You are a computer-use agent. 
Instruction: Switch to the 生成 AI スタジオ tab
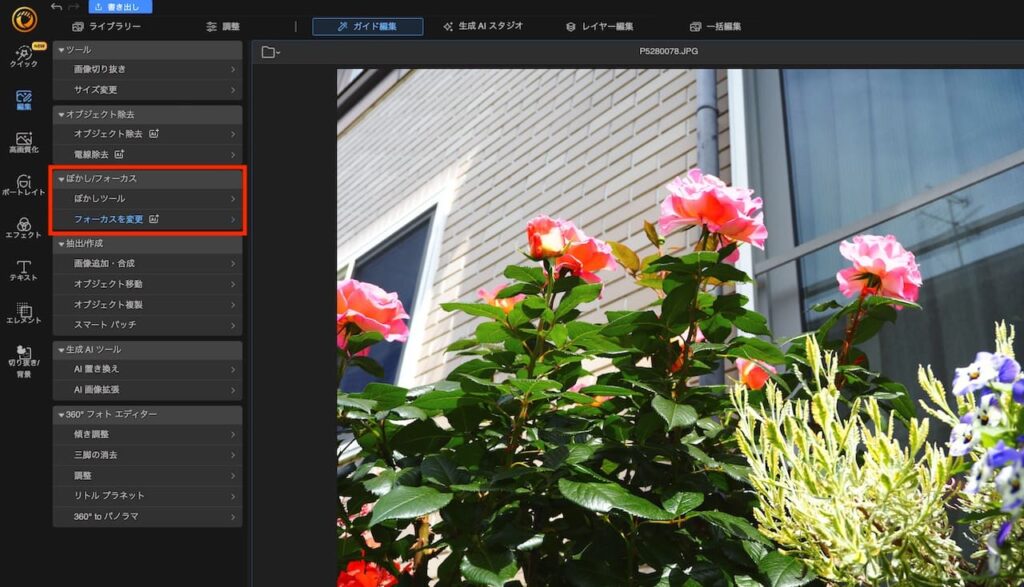[x=483, y=26]
